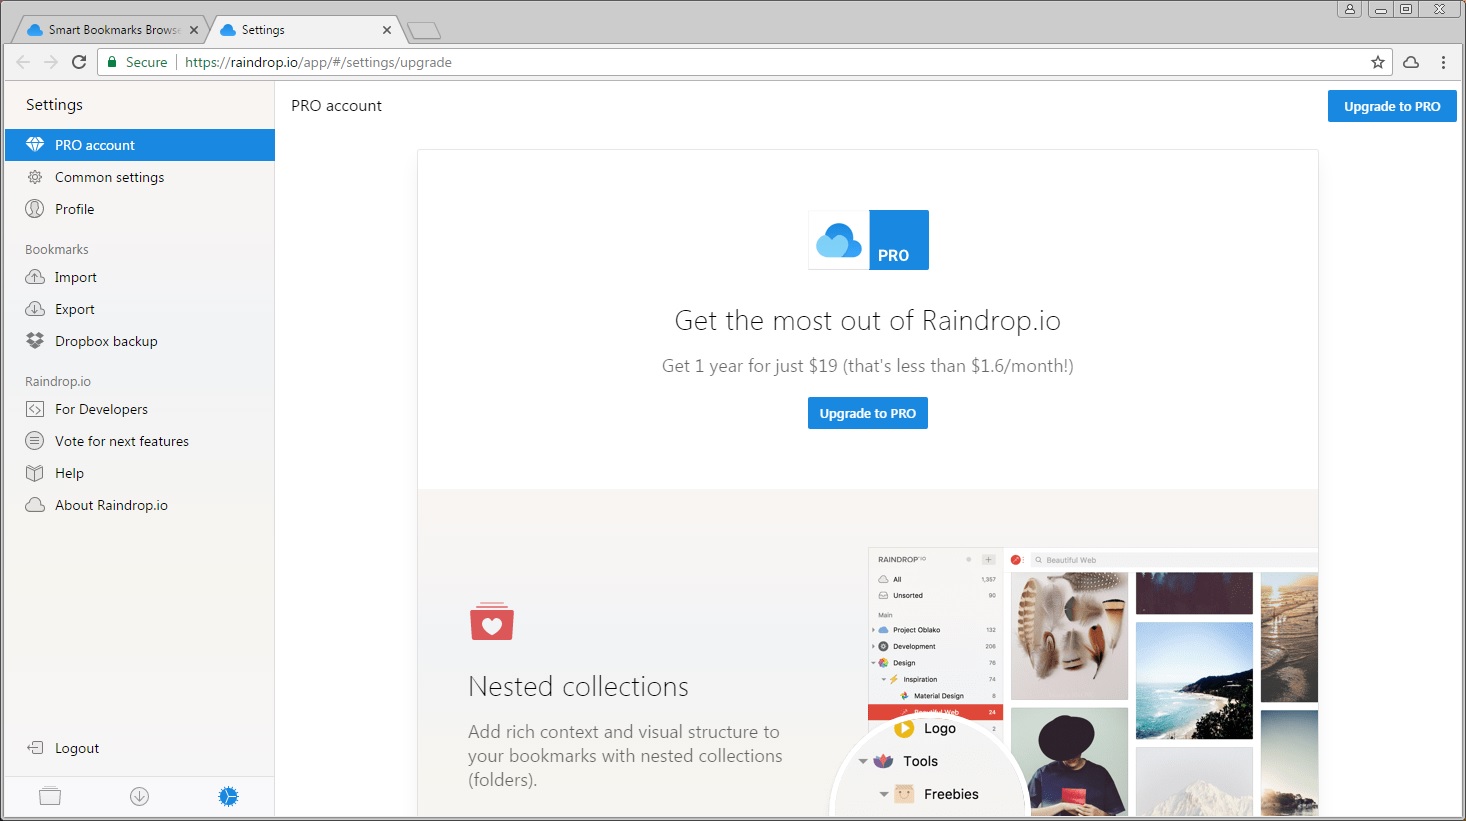Click the cloud icon beside About Raindrop.io

35,505
